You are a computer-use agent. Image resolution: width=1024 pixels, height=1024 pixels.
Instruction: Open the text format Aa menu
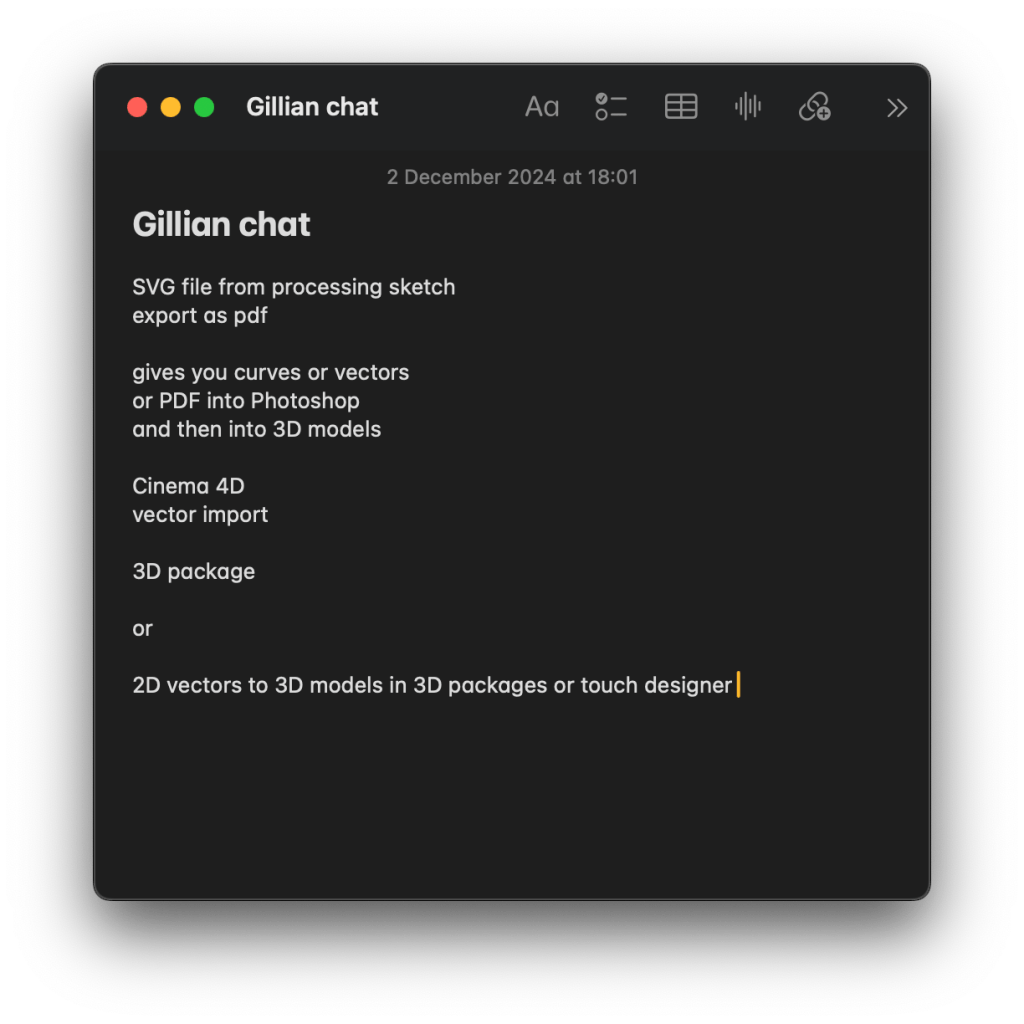click(x=542, y=107)
